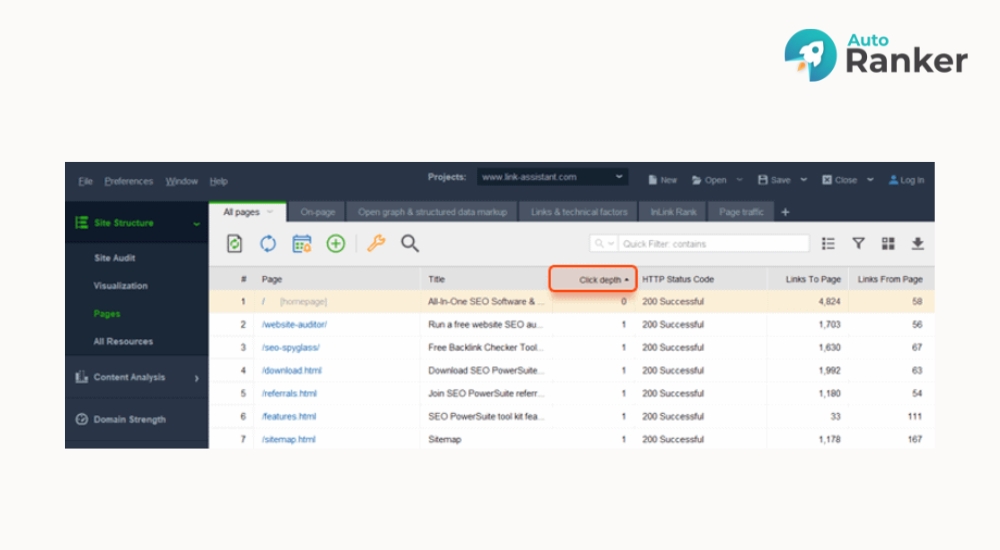Click the green add plus icon
This screenshot has width=1000, height=550.
tap(335, 244)
